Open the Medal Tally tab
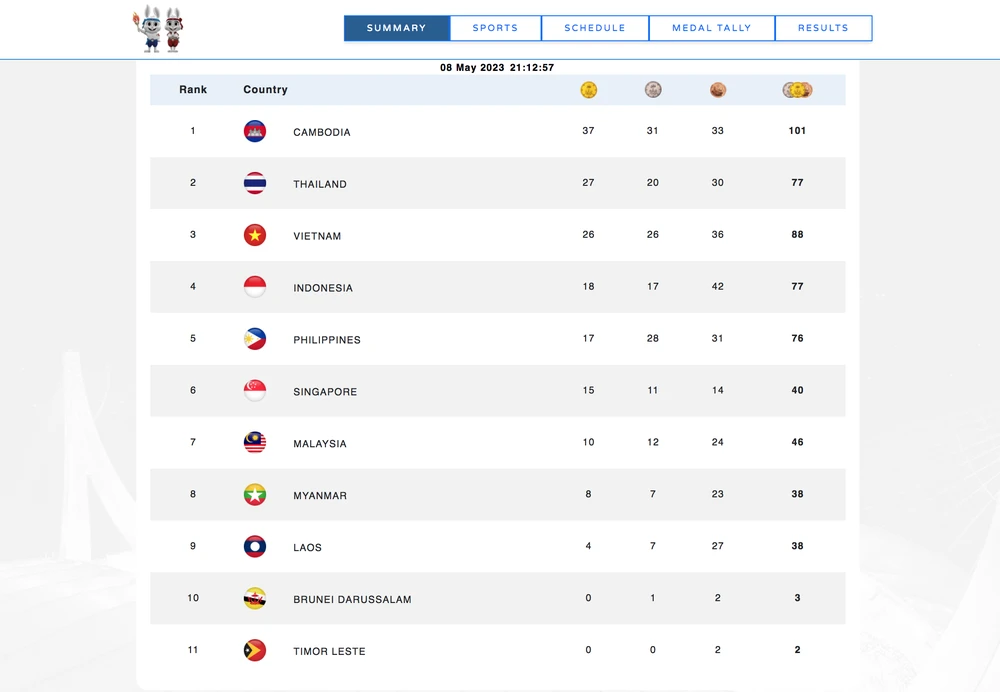Screen dimensions: 1000x692 click(x=711, y=28)
